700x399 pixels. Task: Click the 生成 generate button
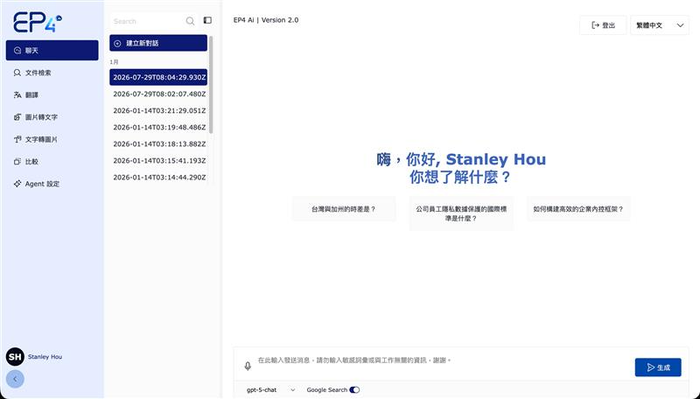pyautogui.click(x=658, y=367)
